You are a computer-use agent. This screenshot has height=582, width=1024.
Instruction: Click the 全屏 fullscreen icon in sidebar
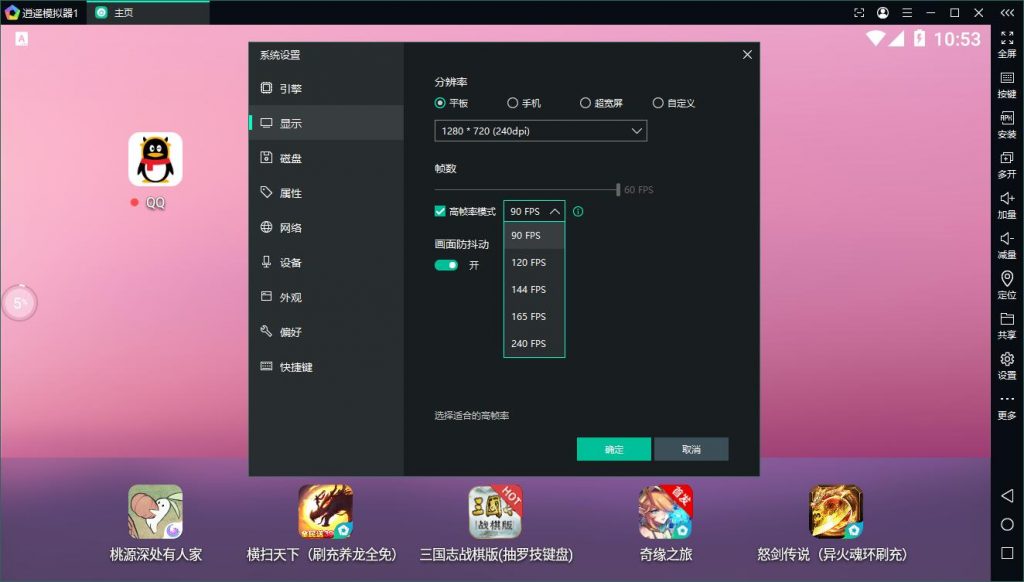1007,38
